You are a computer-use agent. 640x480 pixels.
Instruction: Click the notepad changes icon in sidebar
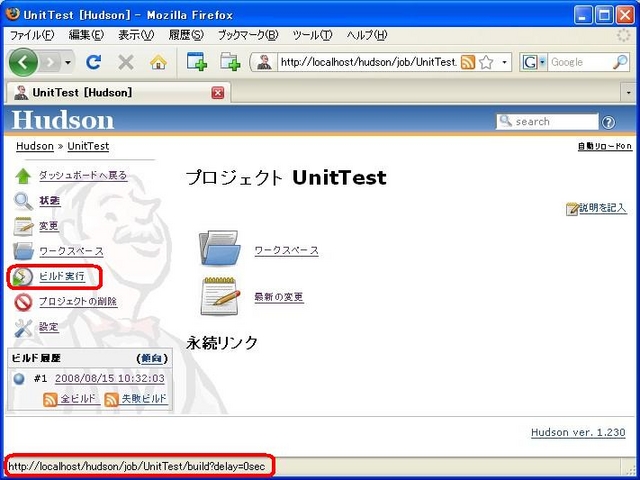(23, 227)
